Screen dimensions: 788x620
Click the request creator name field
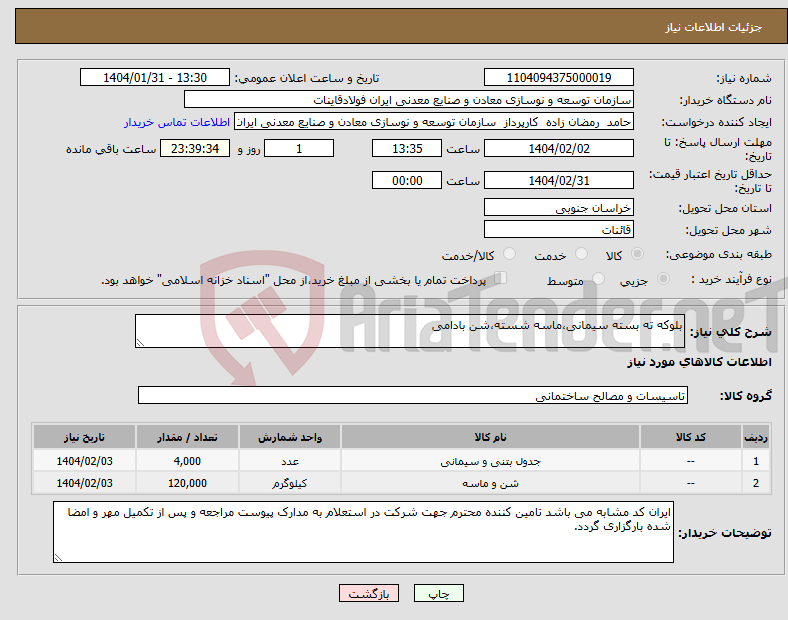(434, 122)
